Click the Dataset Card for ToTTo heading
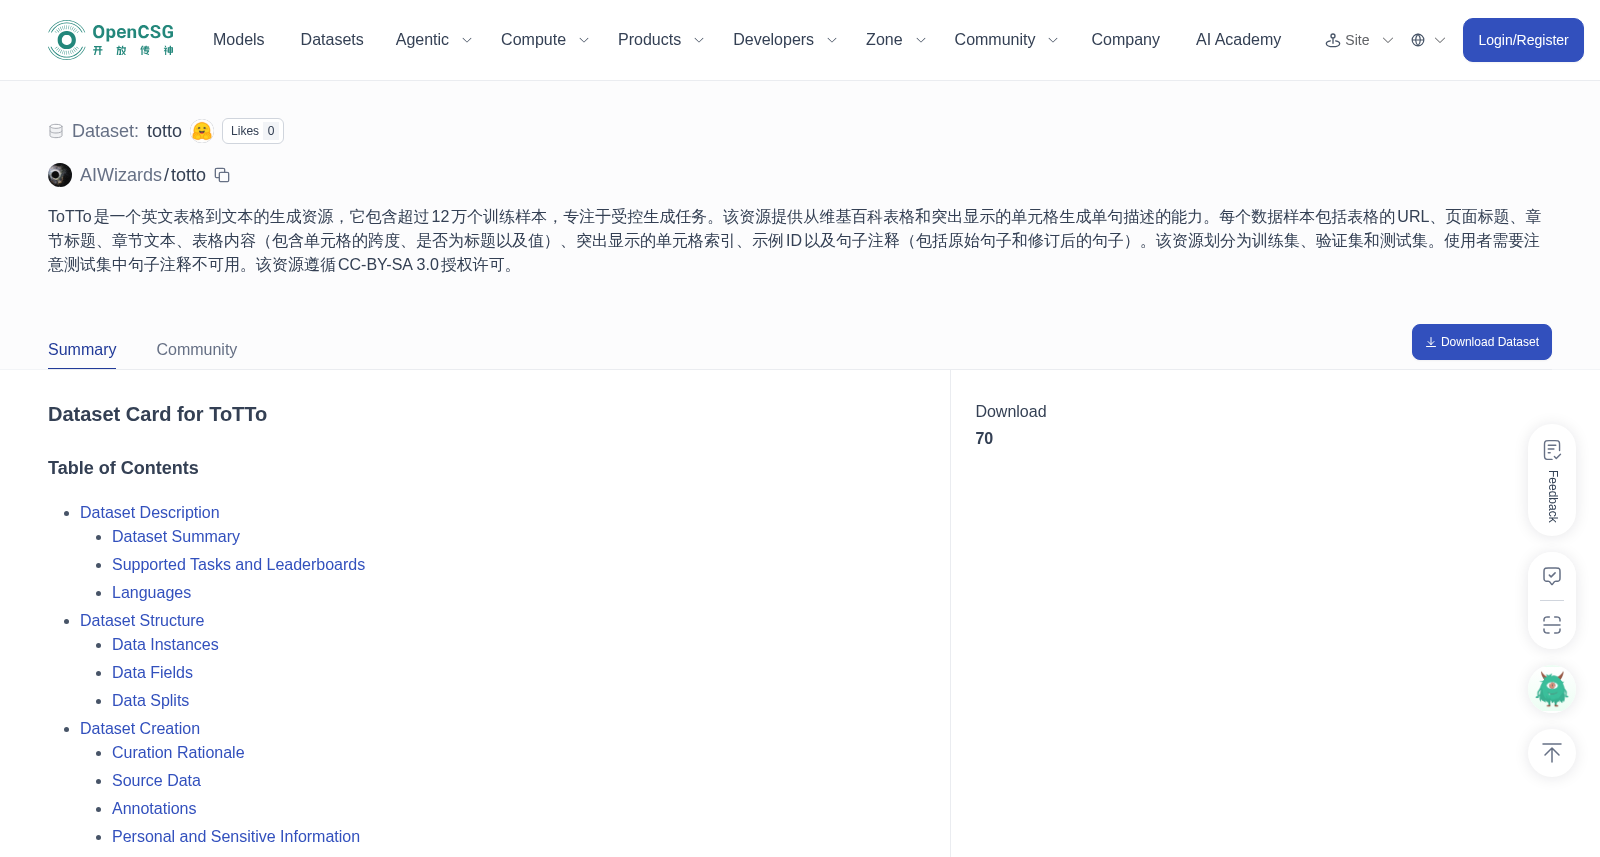The image size is (1600, 857). [157, 414]
